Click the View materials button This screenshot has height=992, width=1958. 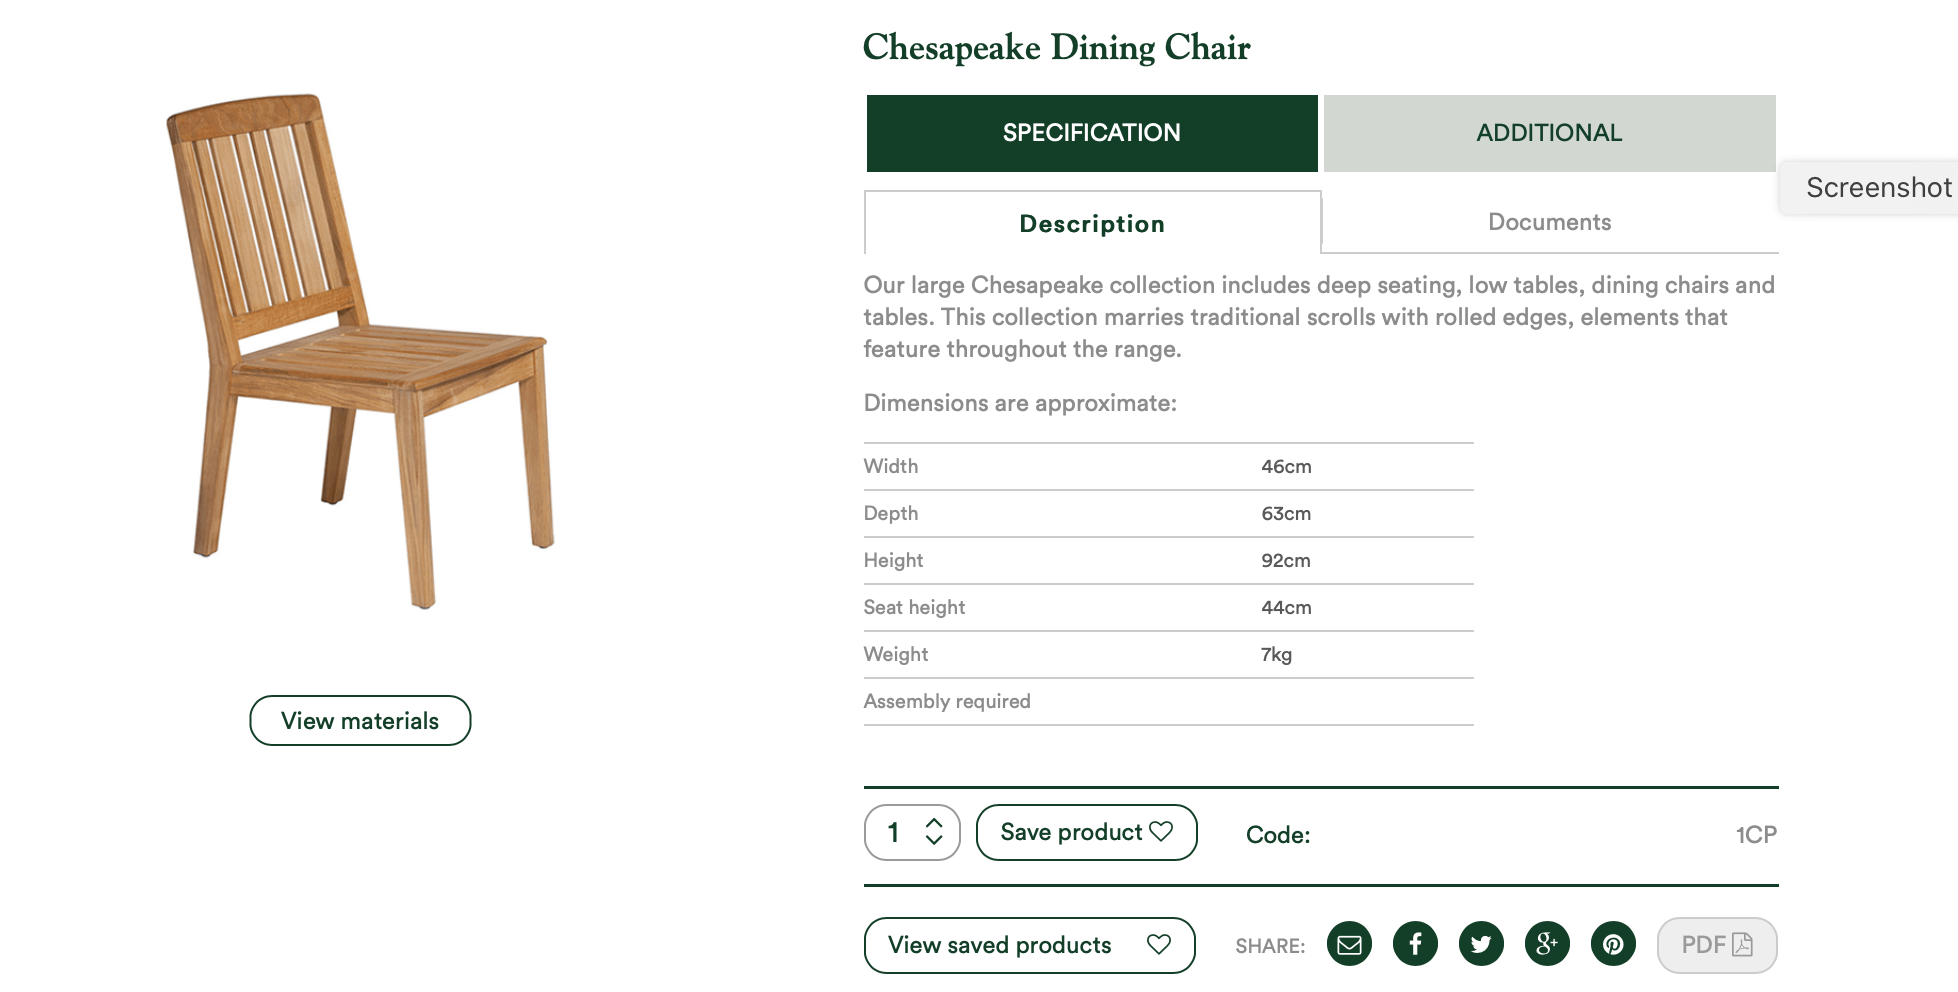[360, 721]
